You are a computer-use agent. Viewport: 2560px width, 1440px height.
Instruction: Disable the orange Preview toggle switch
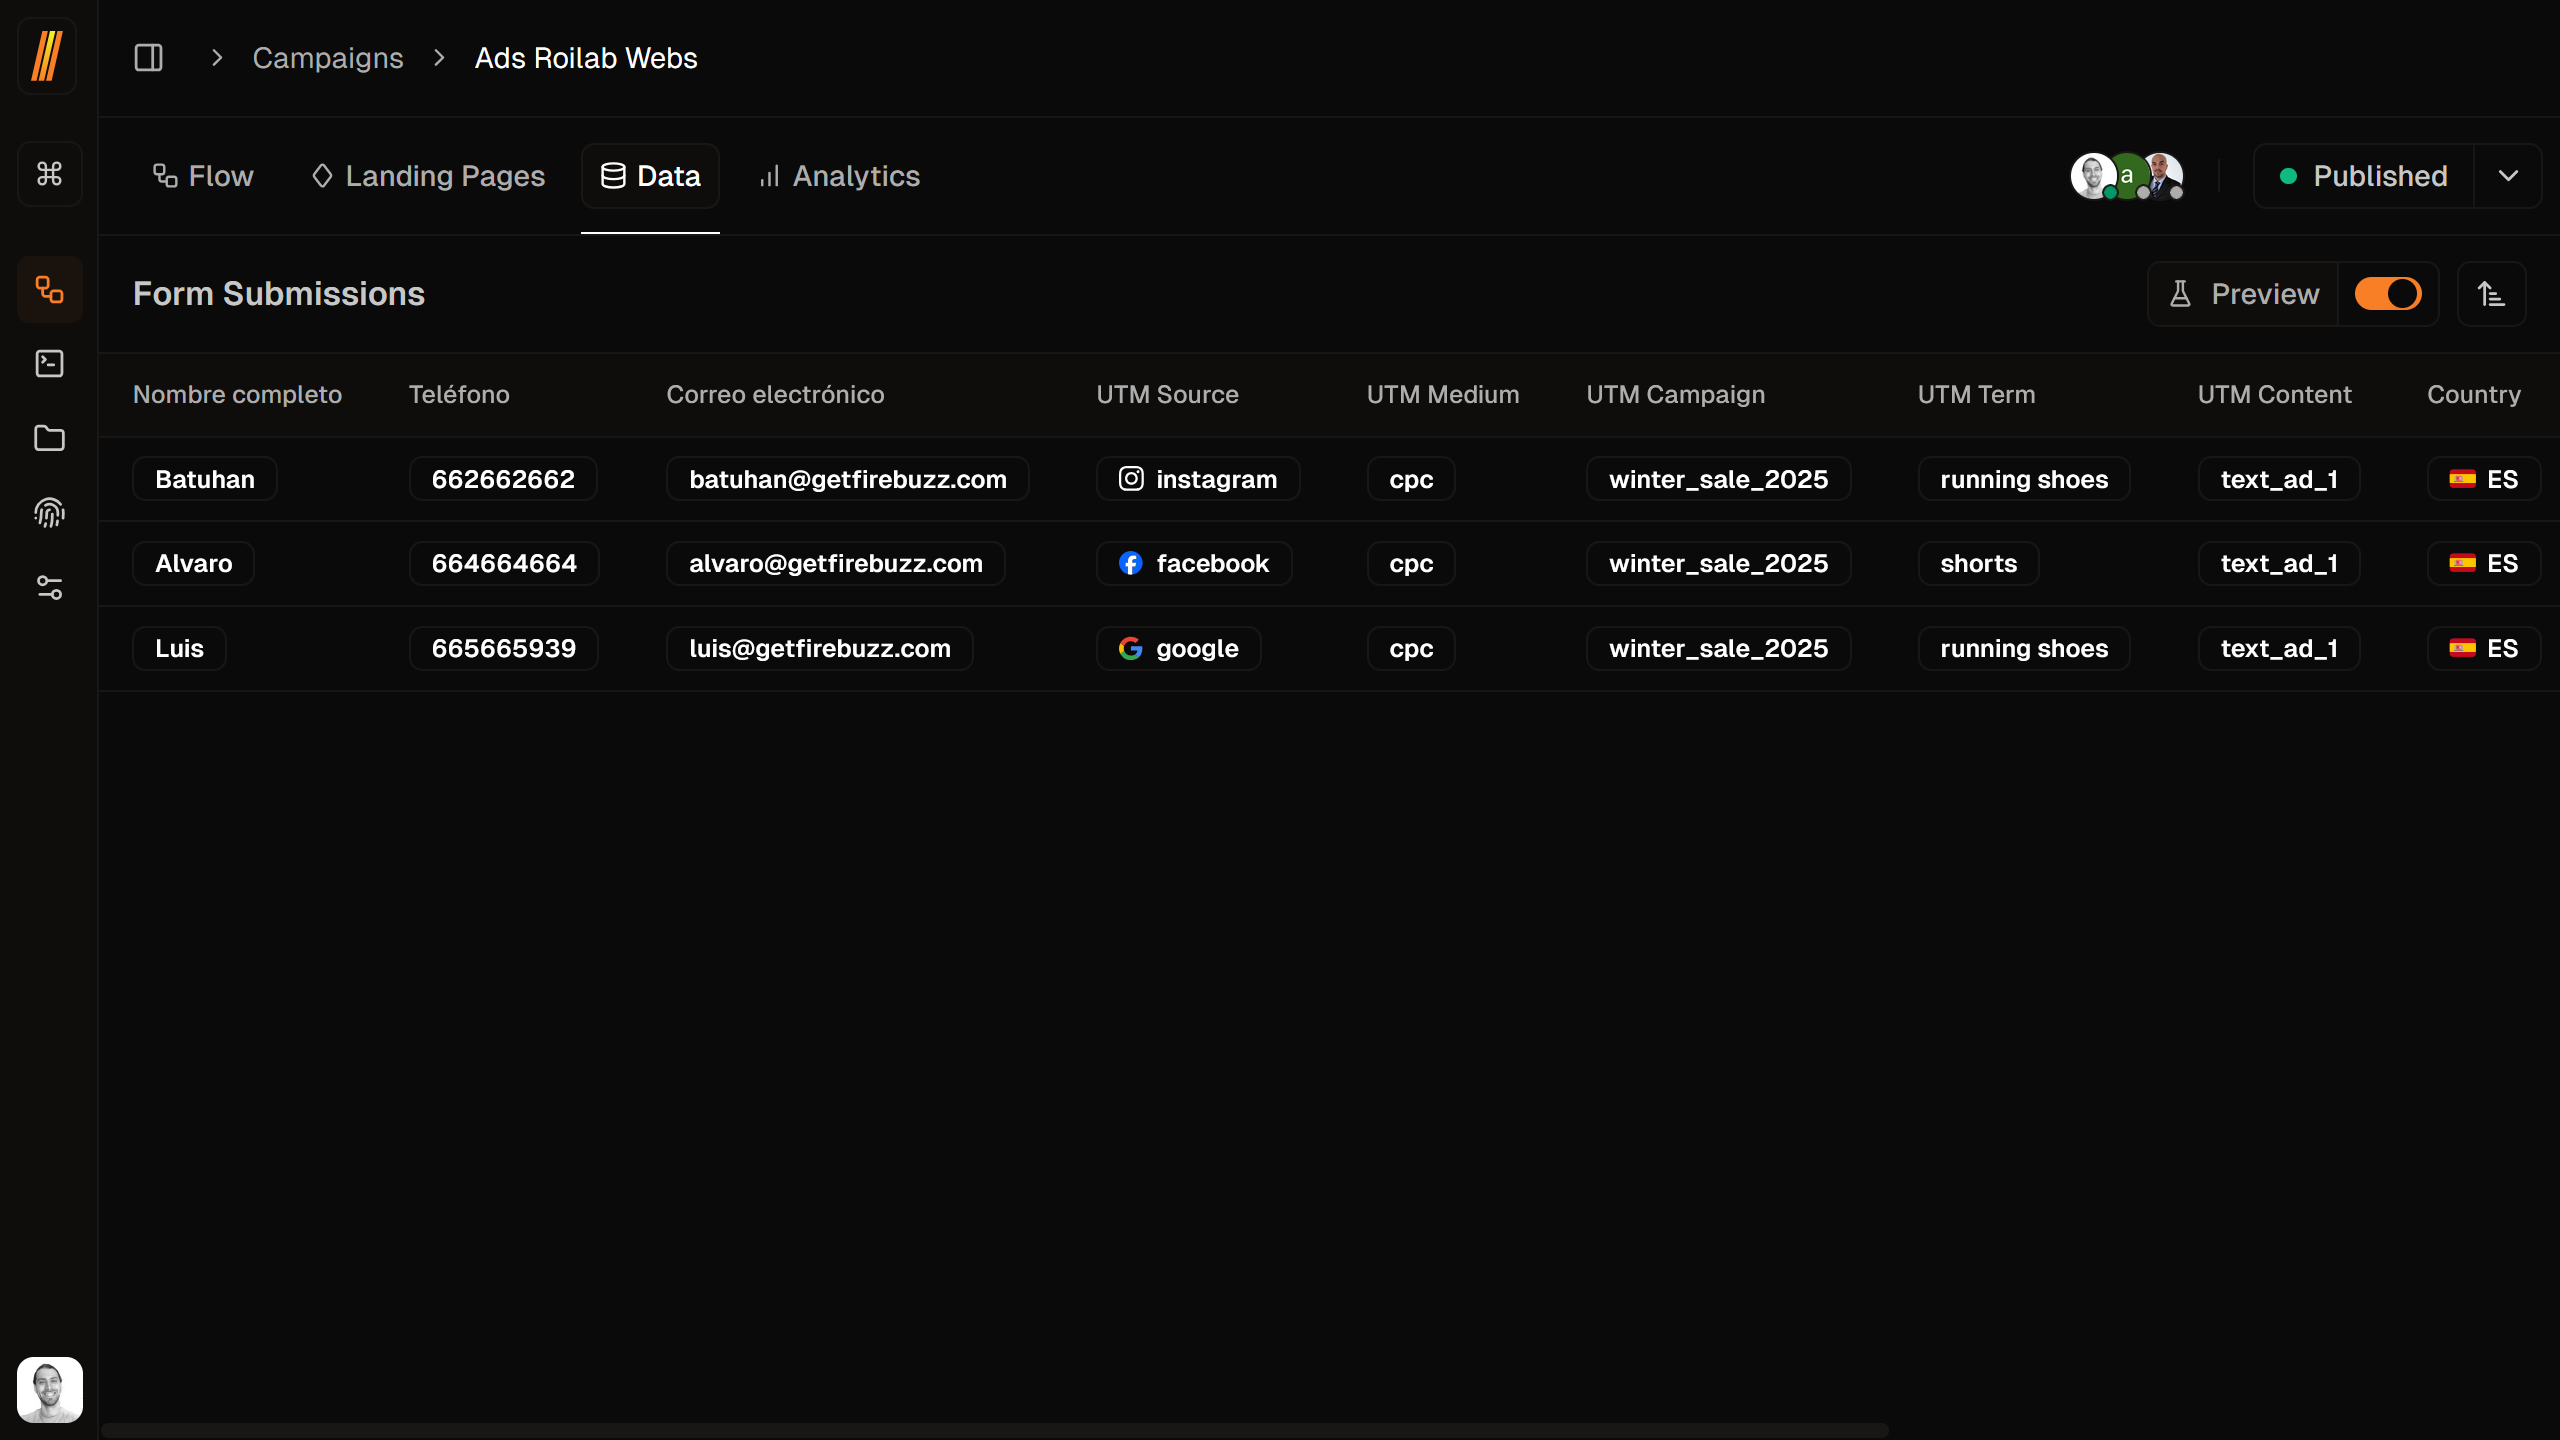2388,293
